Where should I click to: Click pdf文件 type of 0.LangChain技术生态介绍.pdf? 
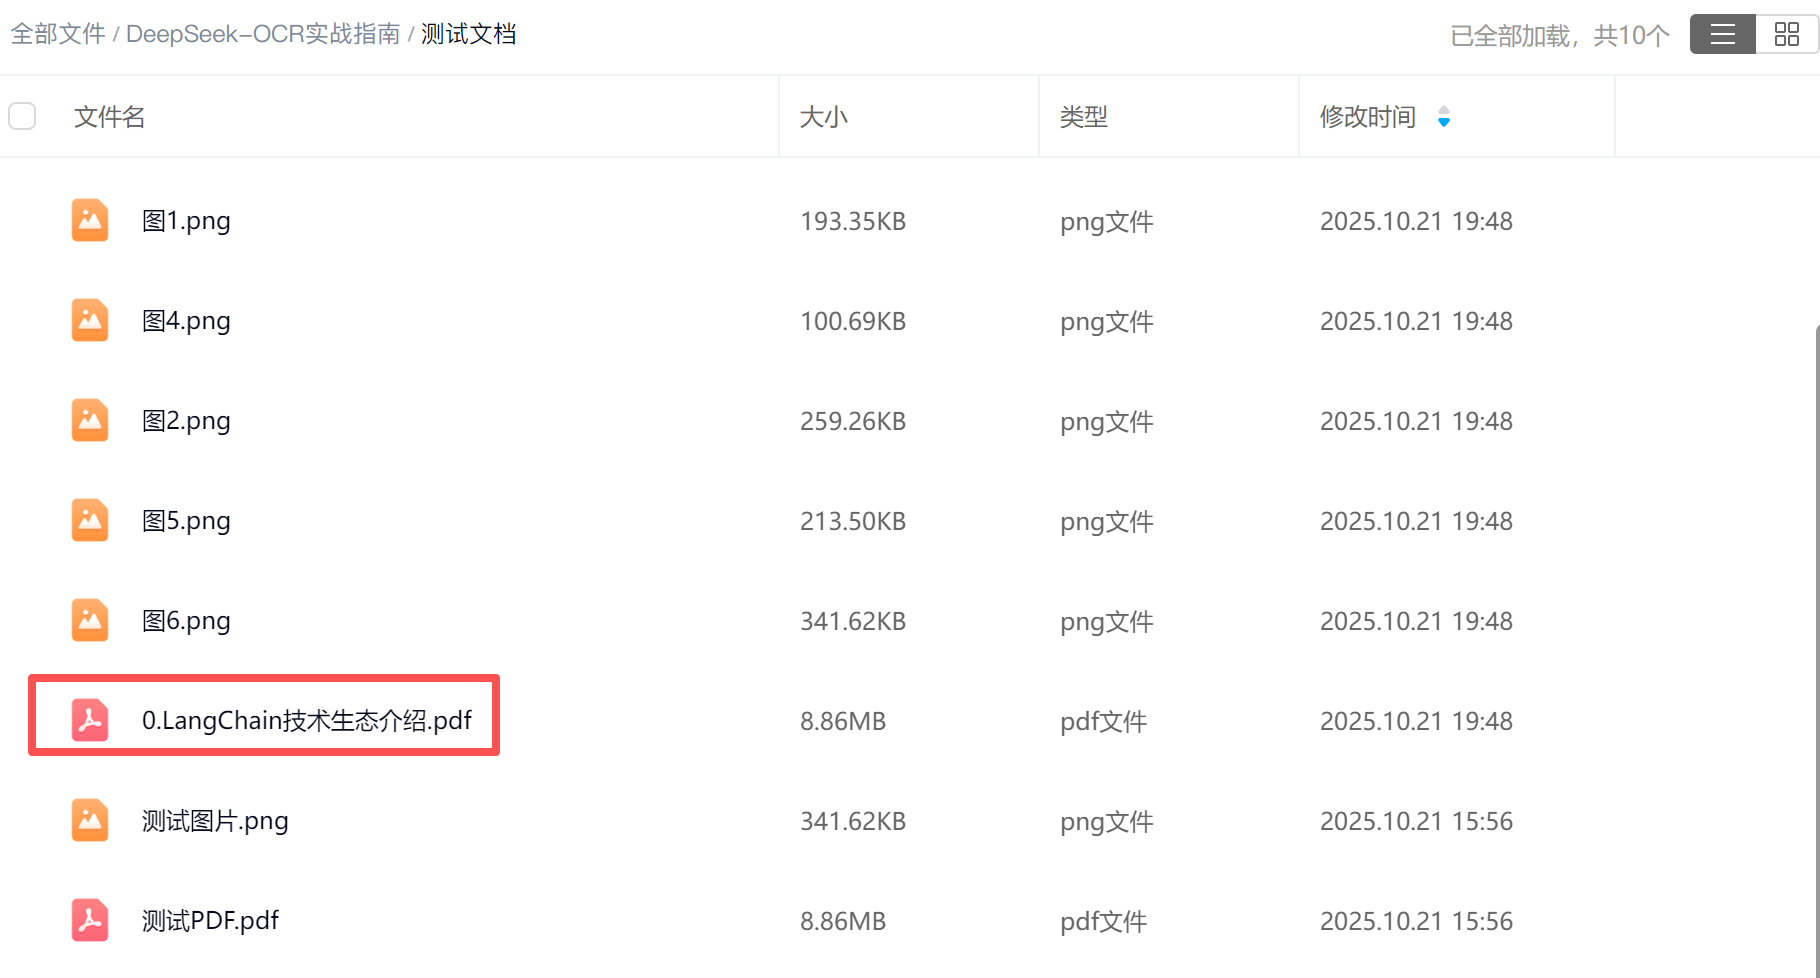[x=1103, y=721]
